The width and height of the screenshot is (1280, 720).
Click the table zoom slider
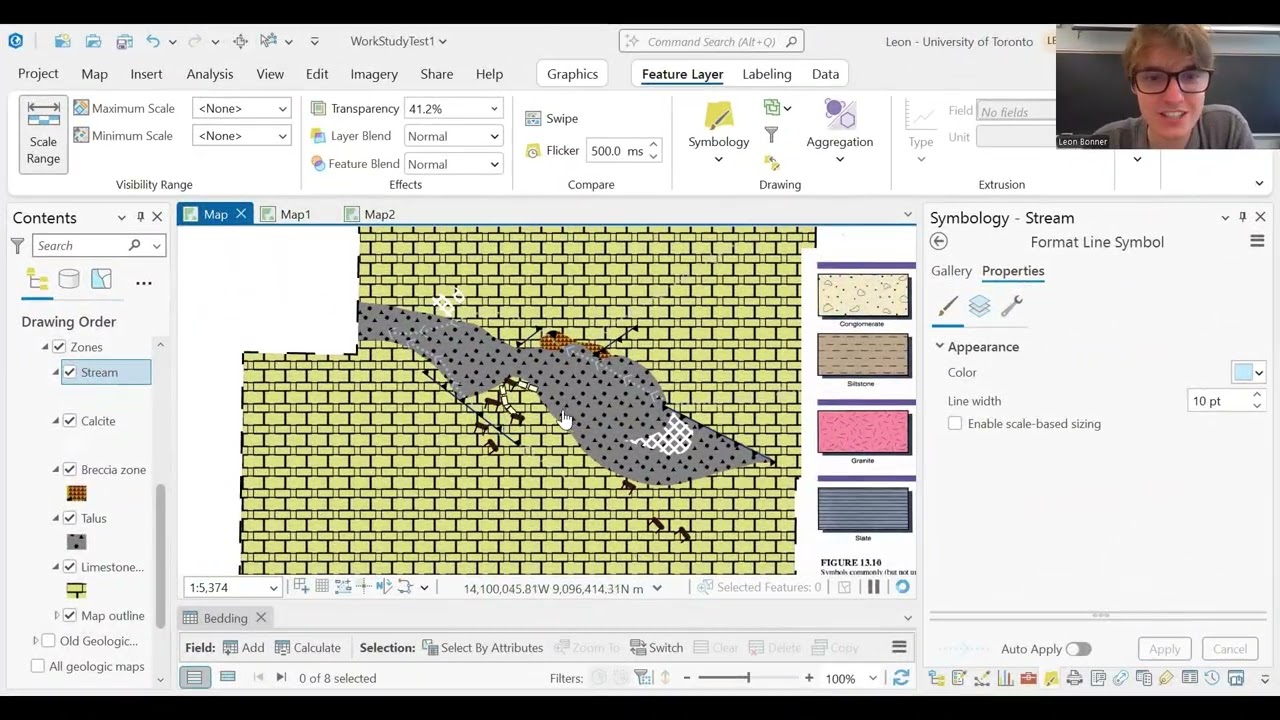[747, 678]
